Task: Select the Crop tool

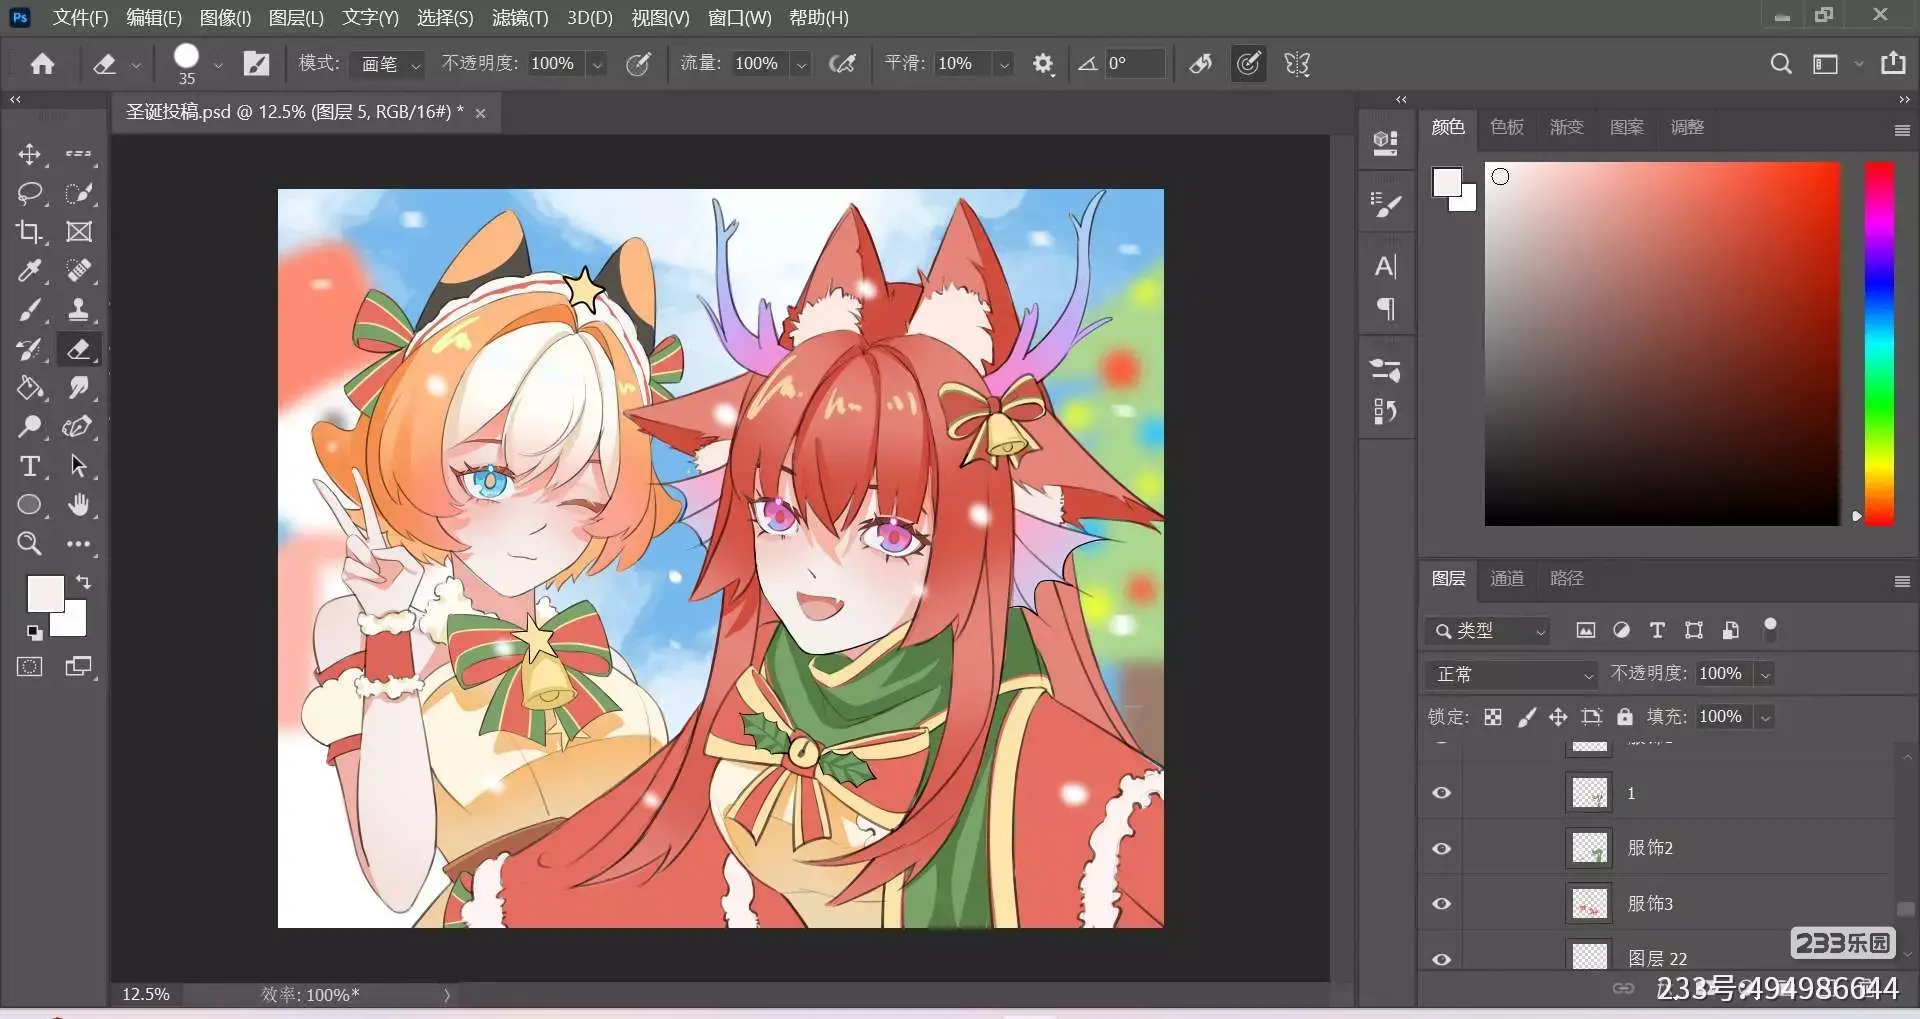Action: coord(29,232)
